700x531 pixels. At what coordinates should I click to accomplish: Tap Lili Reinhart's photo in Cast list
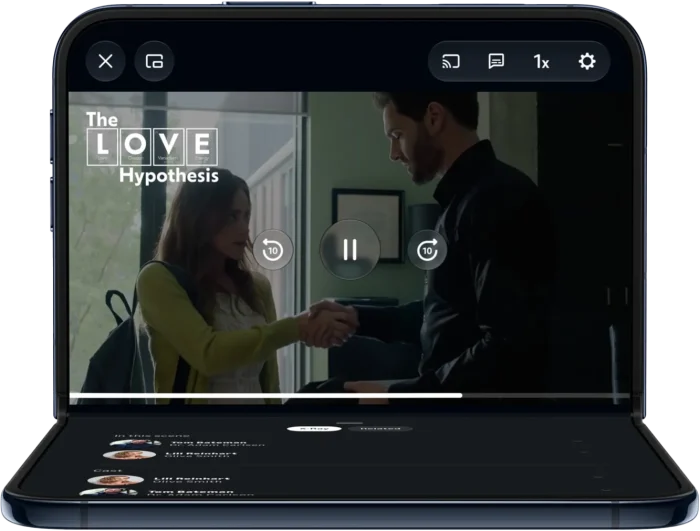(x=115, y=481)
